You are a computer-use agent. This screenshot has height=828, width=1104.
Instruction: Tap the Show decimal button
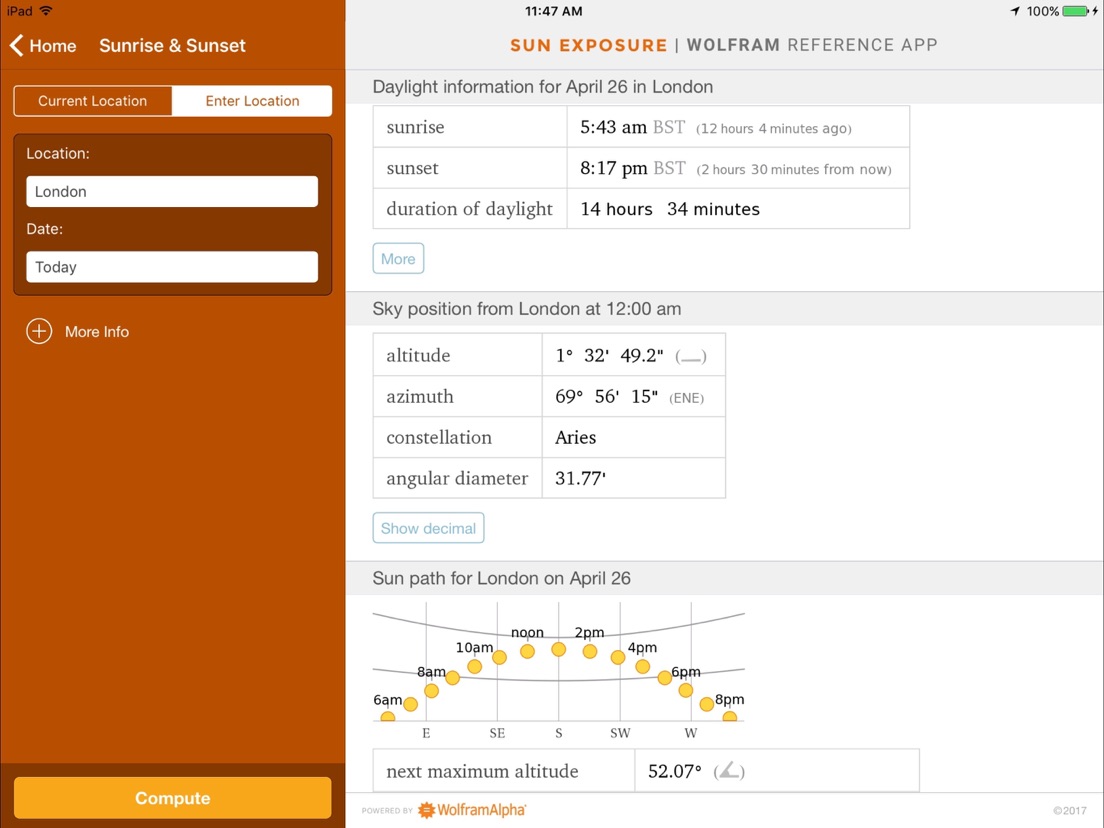tap(428, 528)
